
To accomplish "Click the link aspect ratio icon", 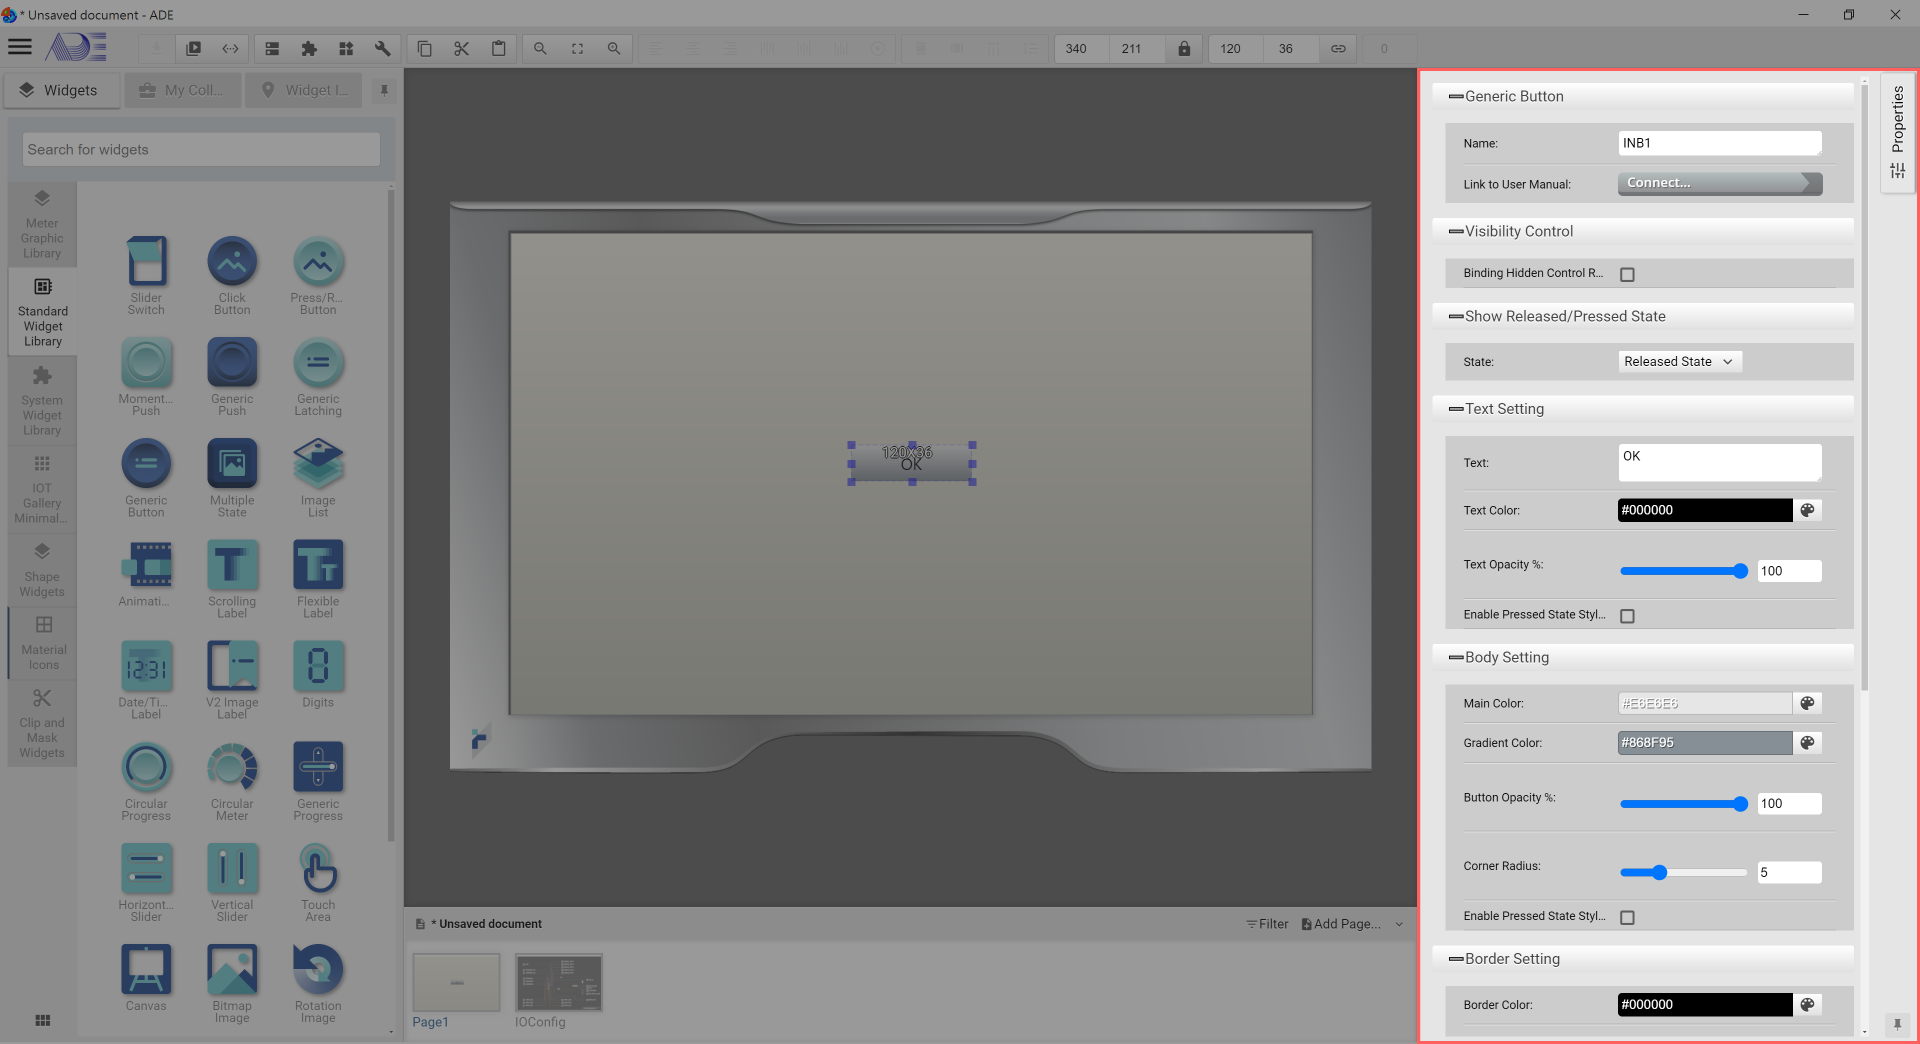I will [1338, 49].
